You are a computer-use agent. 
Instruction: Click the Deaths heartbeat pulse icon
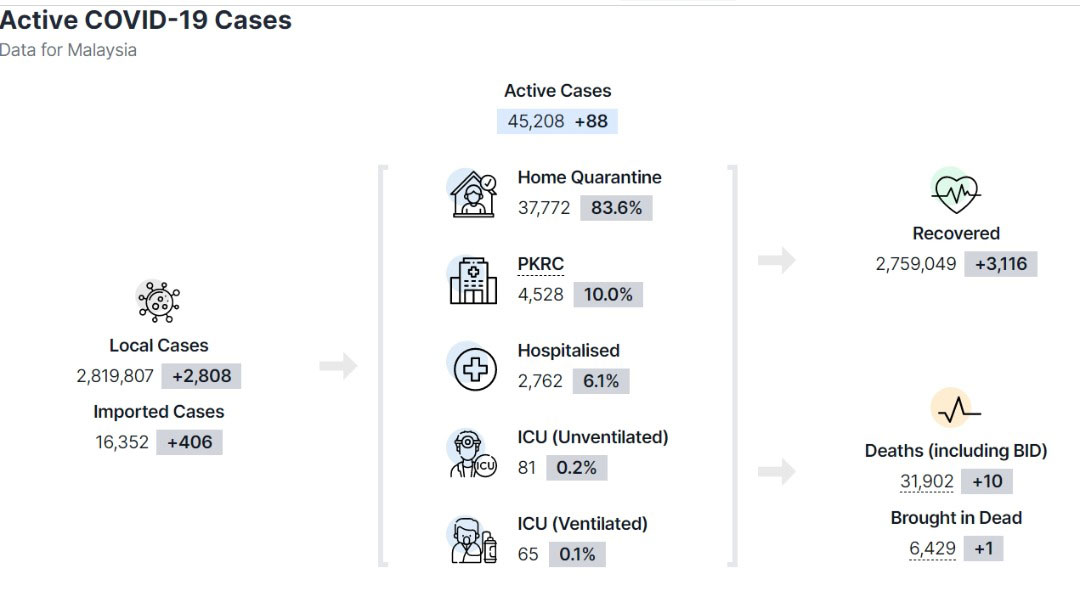[x=955, y=408]
